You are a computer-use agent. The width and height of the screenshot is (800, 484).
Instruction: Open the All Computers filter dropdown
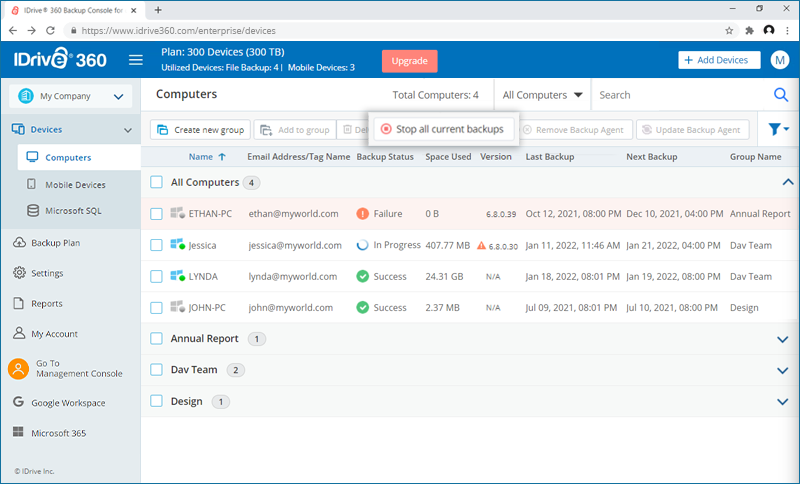click(x=542, y=95)
